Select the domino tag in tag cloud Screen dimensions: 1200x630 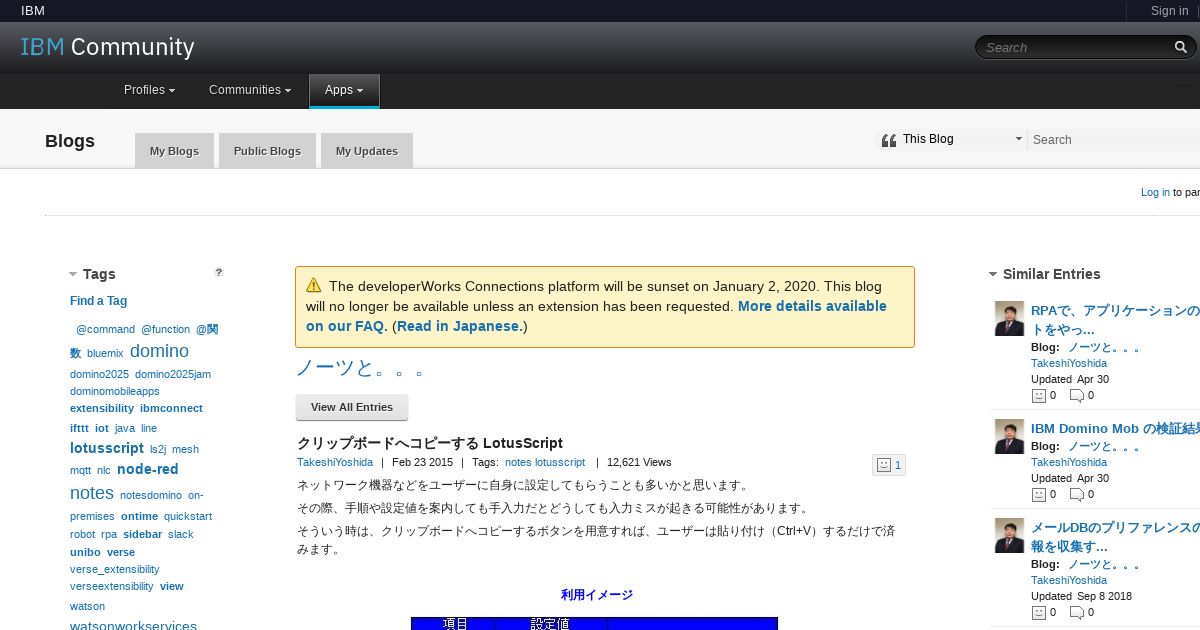pos(159,351)
